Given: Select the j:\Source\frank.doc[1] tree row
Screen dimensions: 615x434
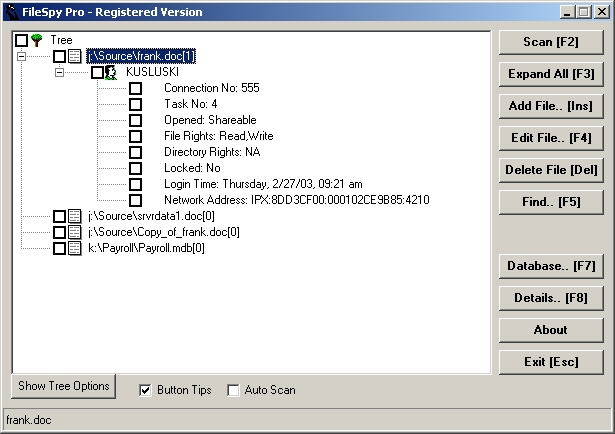Looking at the screenshot, I should coord(141,56).
